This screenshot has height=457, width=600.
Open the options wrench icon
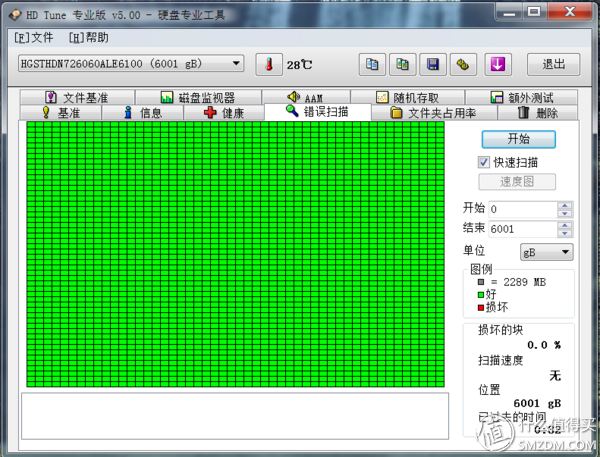pos(463,64)
